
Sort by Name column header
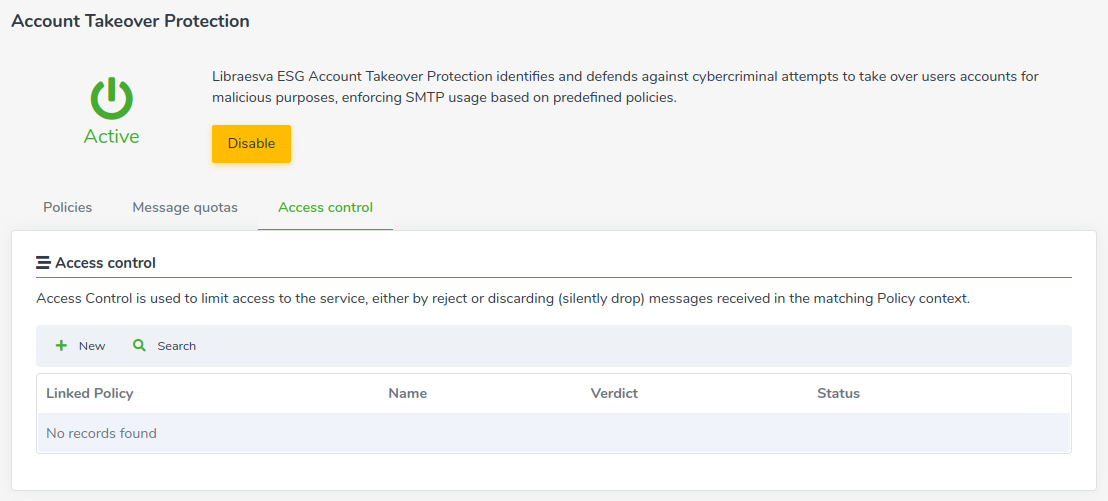[x=408, y=394]
